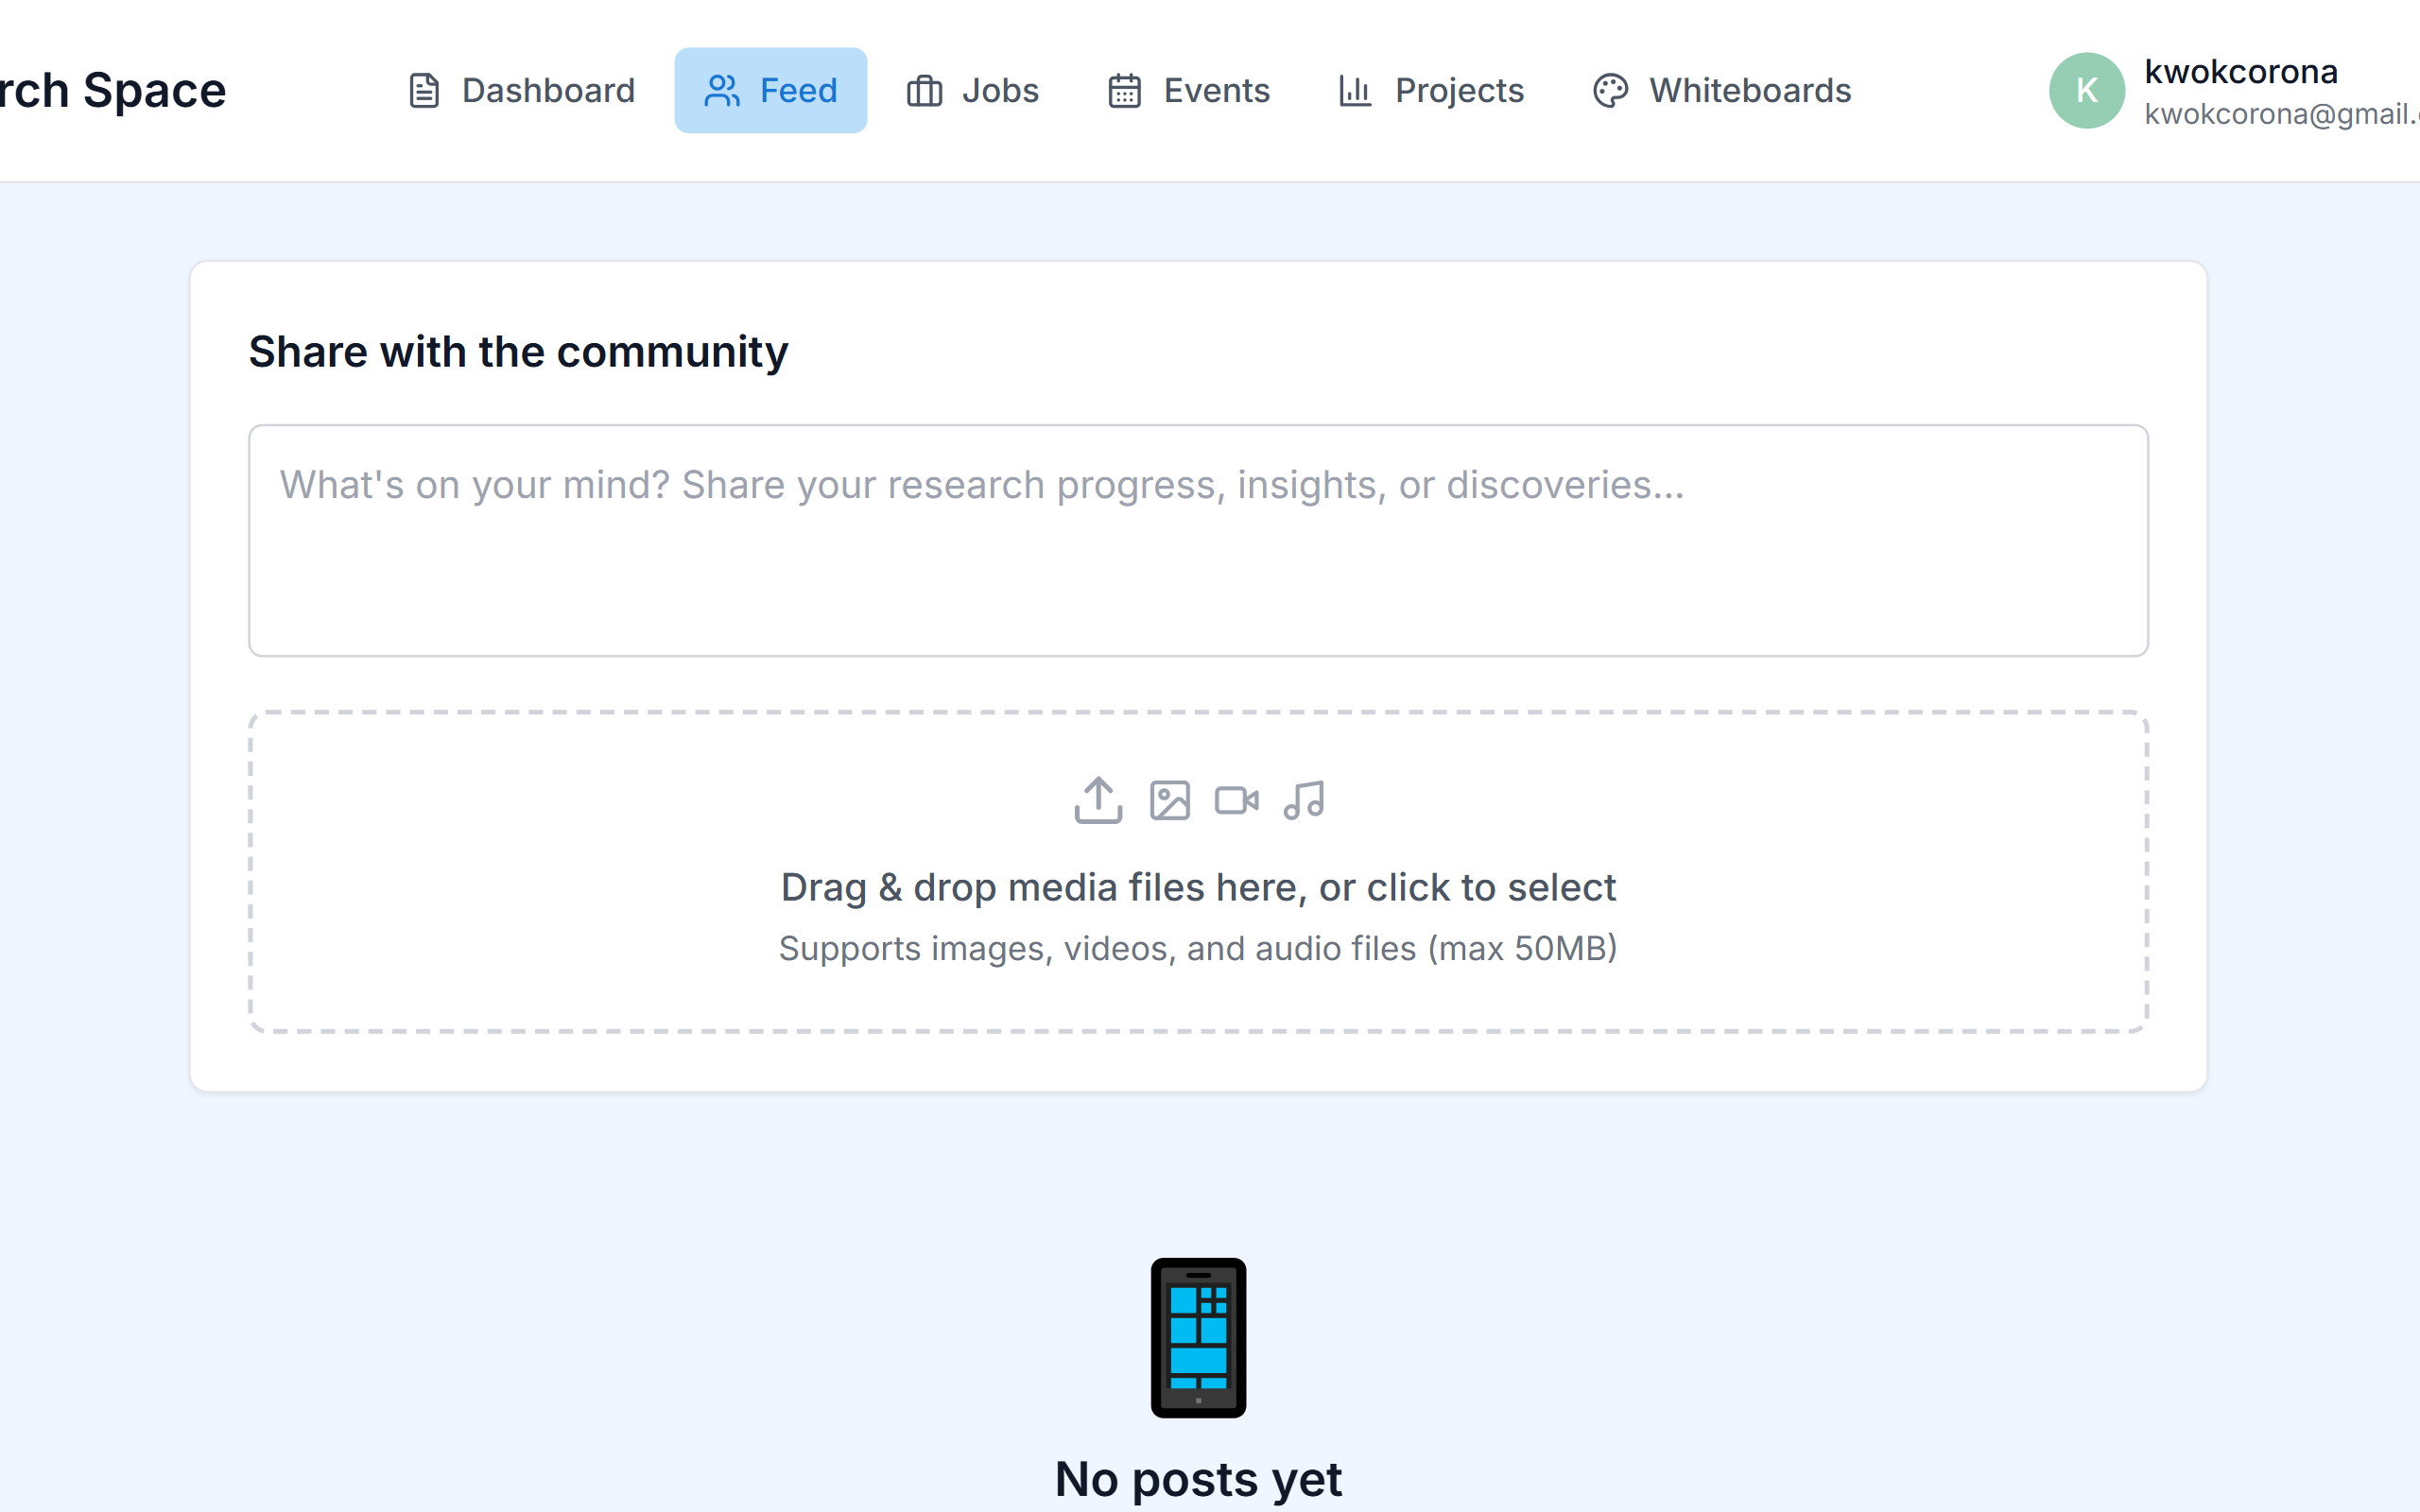
Task: Focus the What's on your mind field
Action: click(1198, 541)
